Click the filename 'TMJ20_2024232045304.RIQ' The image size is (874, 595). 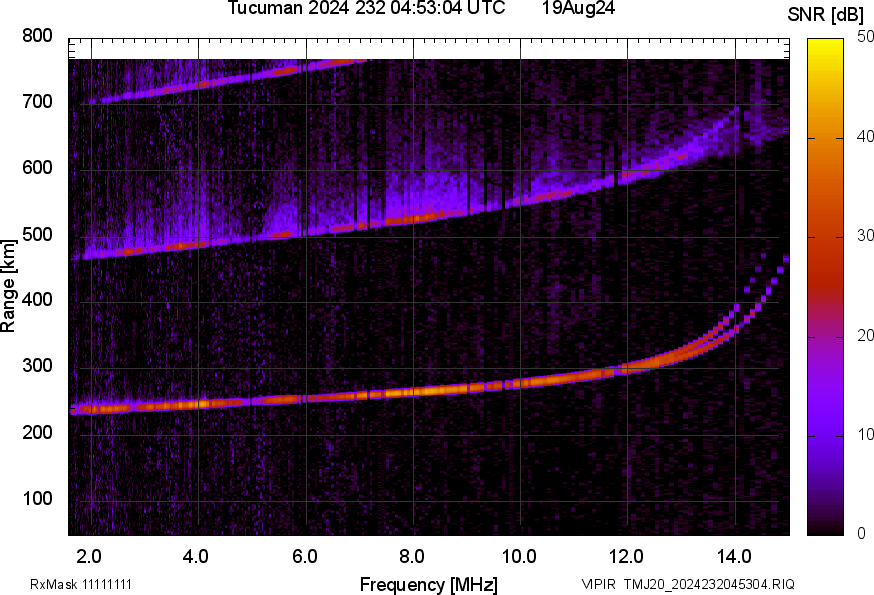[x=709, y=584]
